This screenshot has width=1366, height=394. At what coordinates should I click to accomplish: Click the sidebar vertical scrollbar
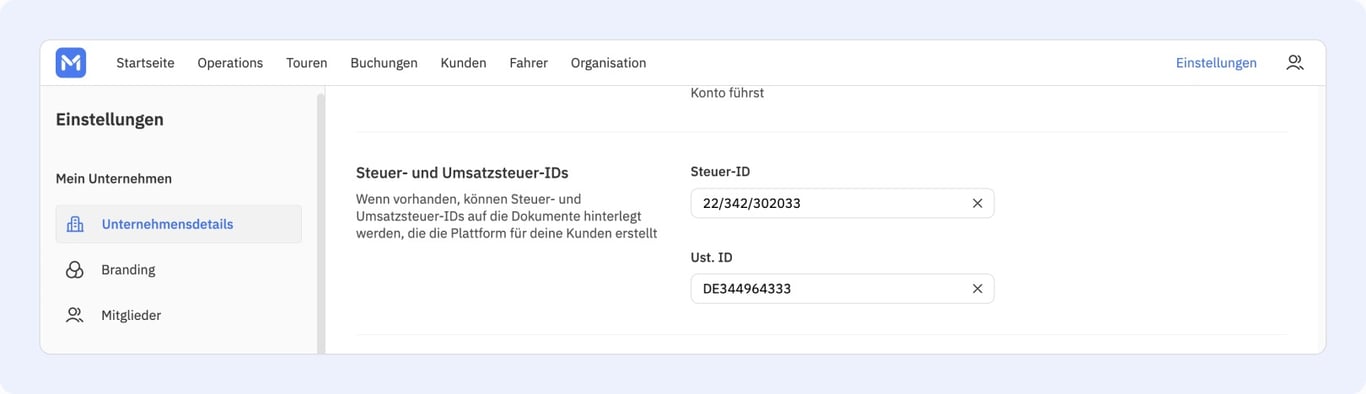point(321,223)
